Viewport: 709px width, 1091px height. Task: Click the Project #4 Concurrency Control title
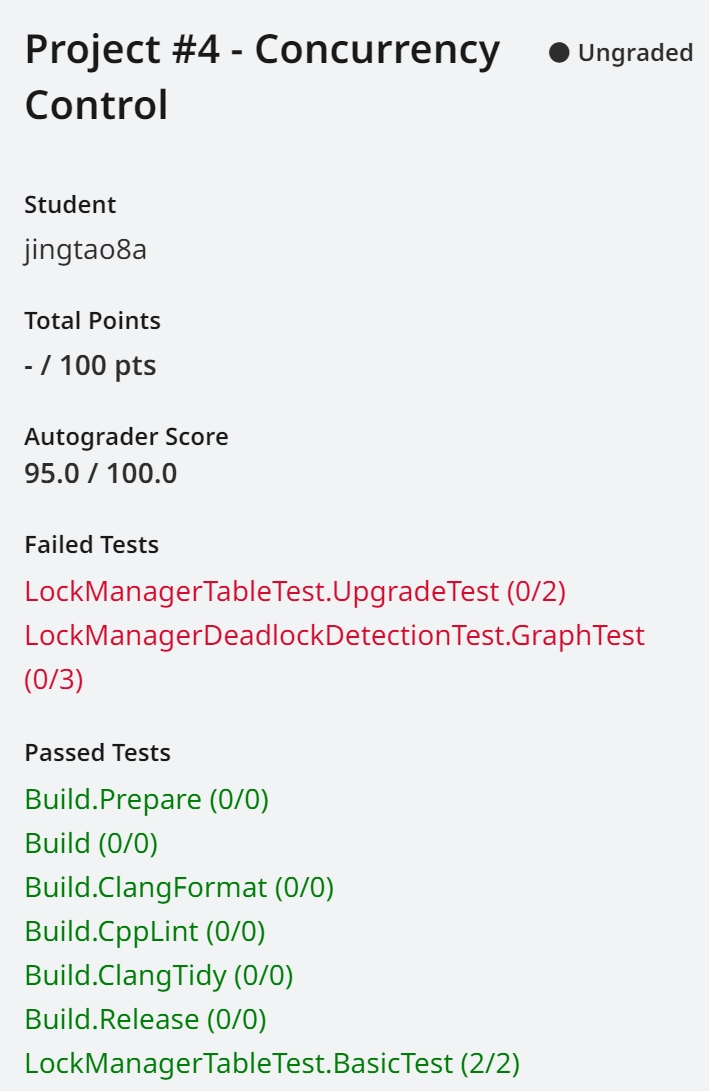[x=262, y=77]
